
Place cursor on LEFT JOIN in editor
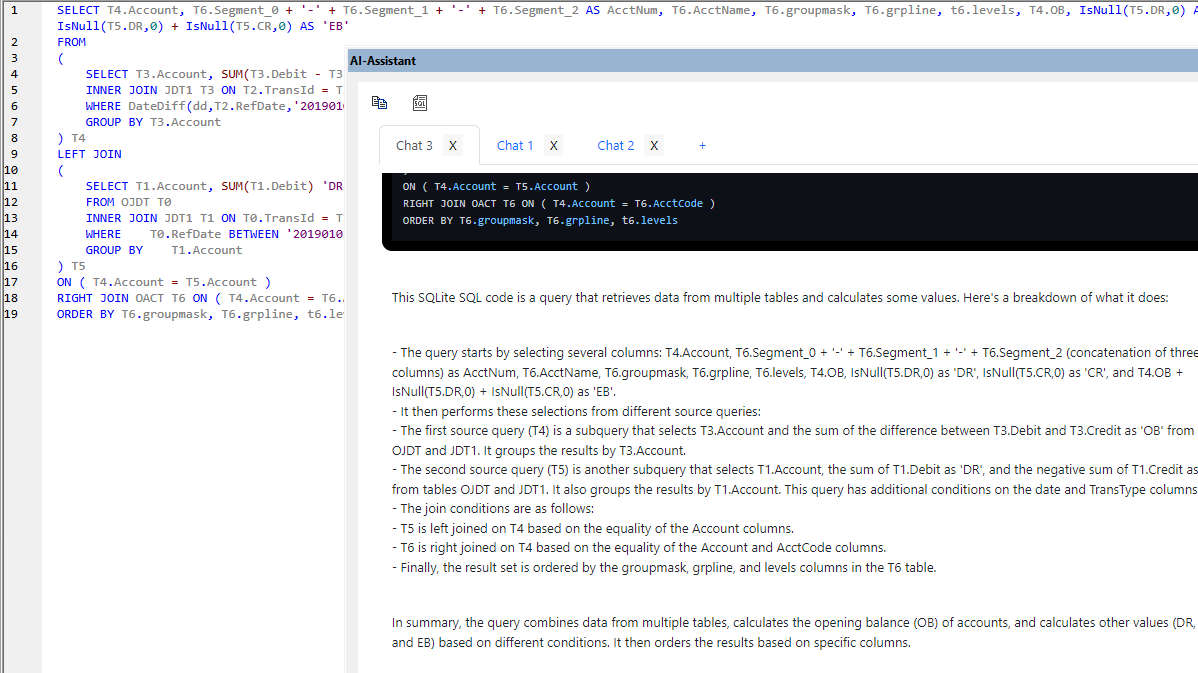tap(89, 154)
